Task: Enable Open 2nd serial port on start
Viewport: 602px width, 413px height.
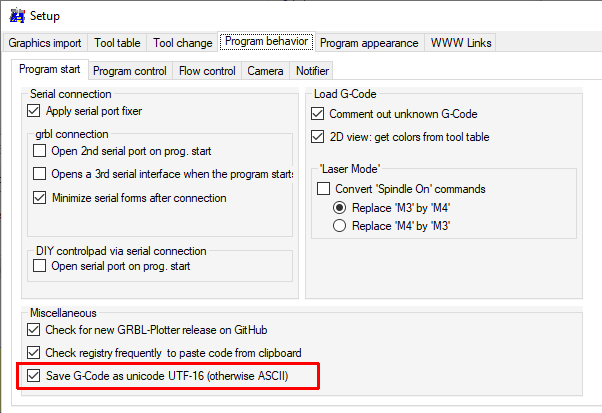Action: coord(40,151)
